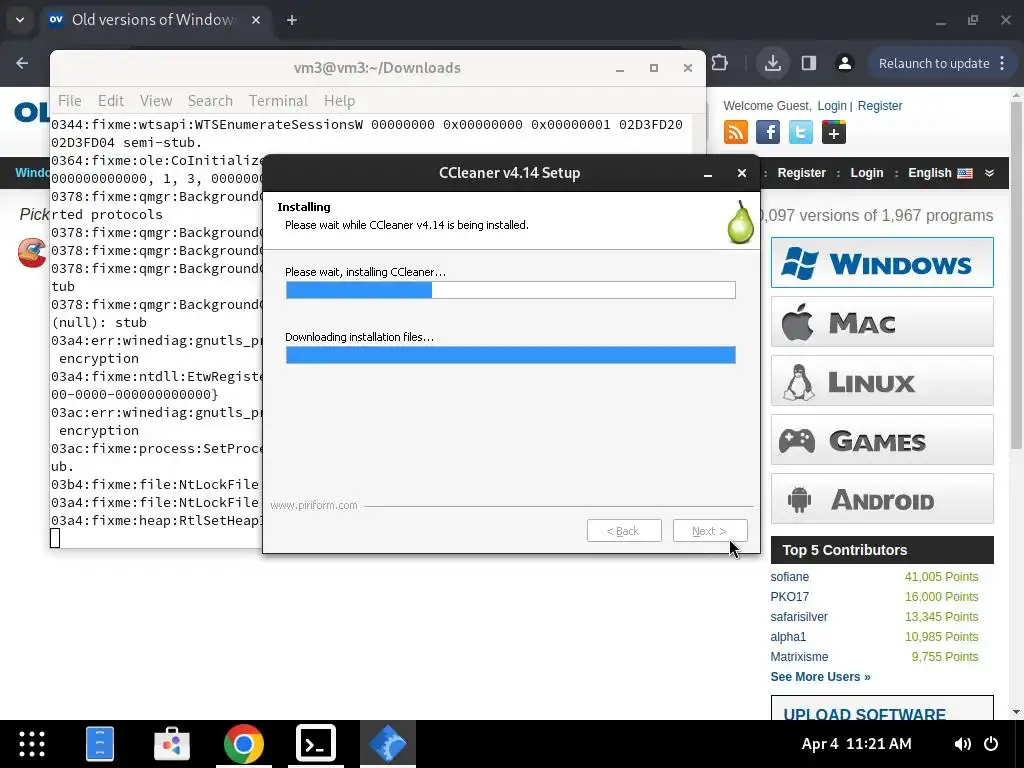This screenshot has height=768, width=1024.
Task: Select the Linux platform banner
Action: pos(882,381)
